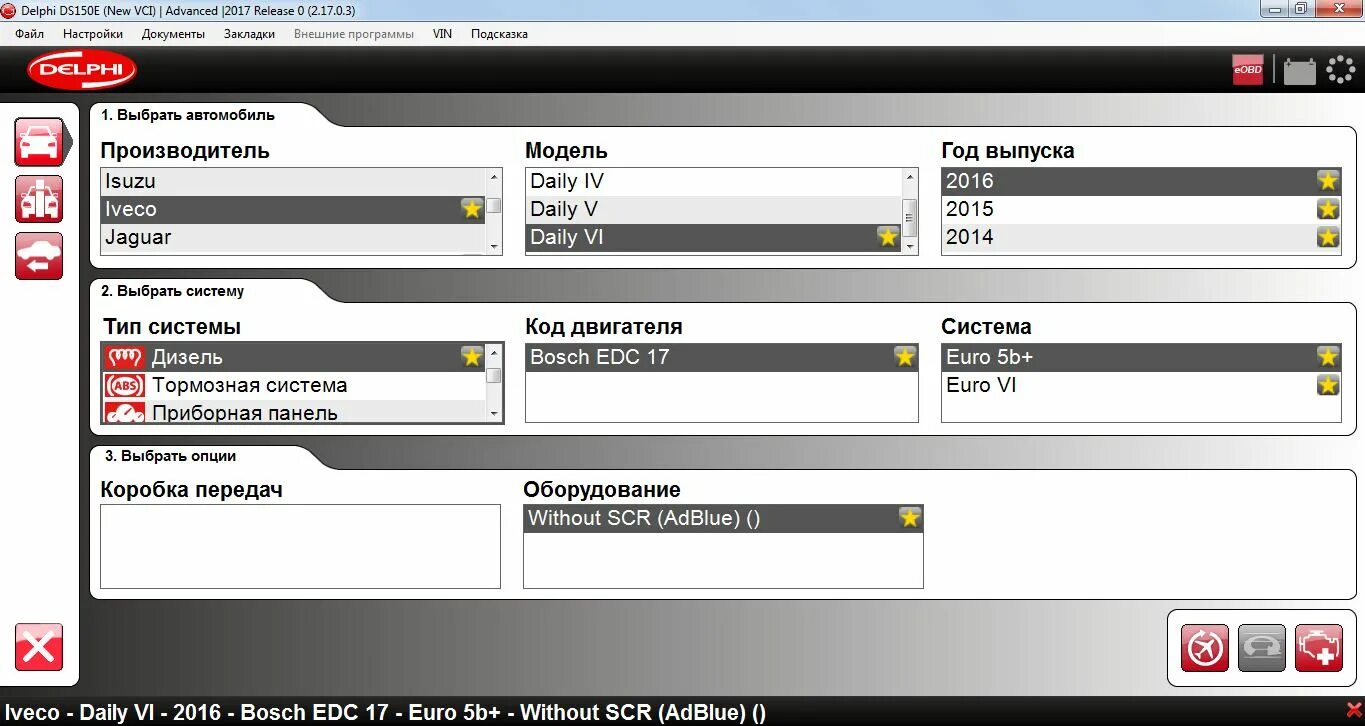This screenshot has width=1365, height=726.
Task: Open the Закладки menu
Action: click(x=249, y=34)
